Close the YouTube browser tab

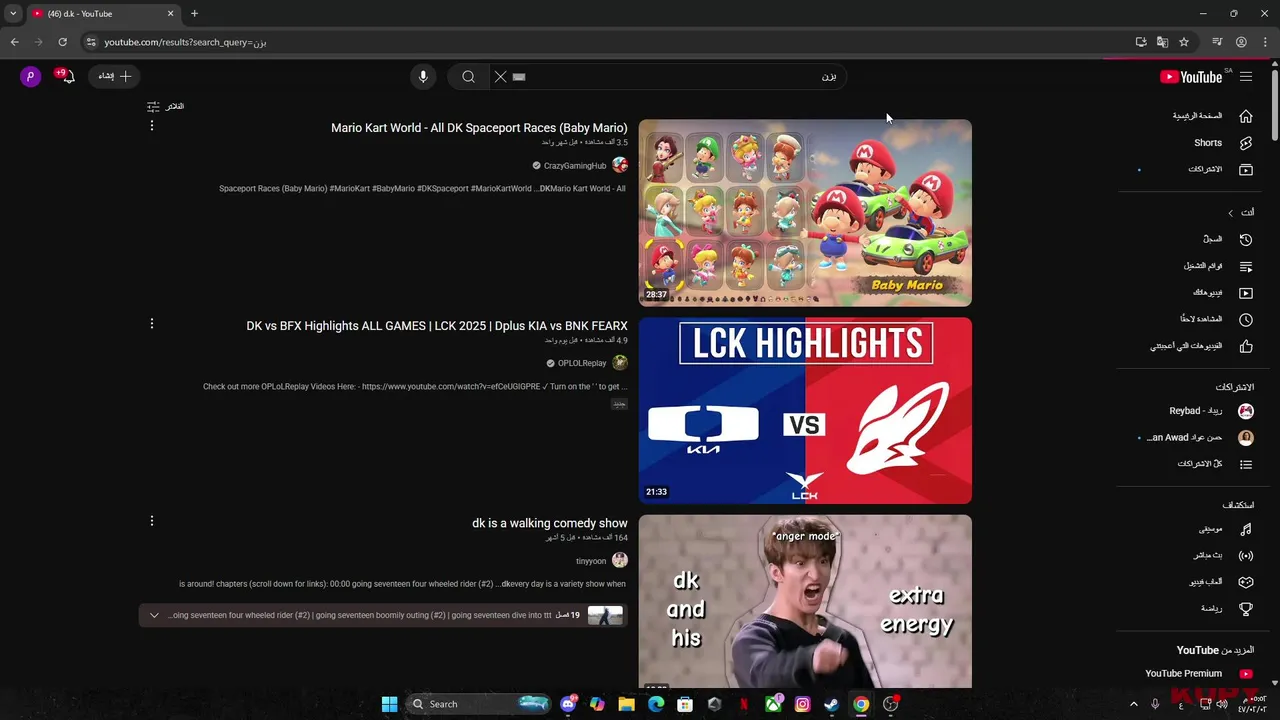point(170,14)
